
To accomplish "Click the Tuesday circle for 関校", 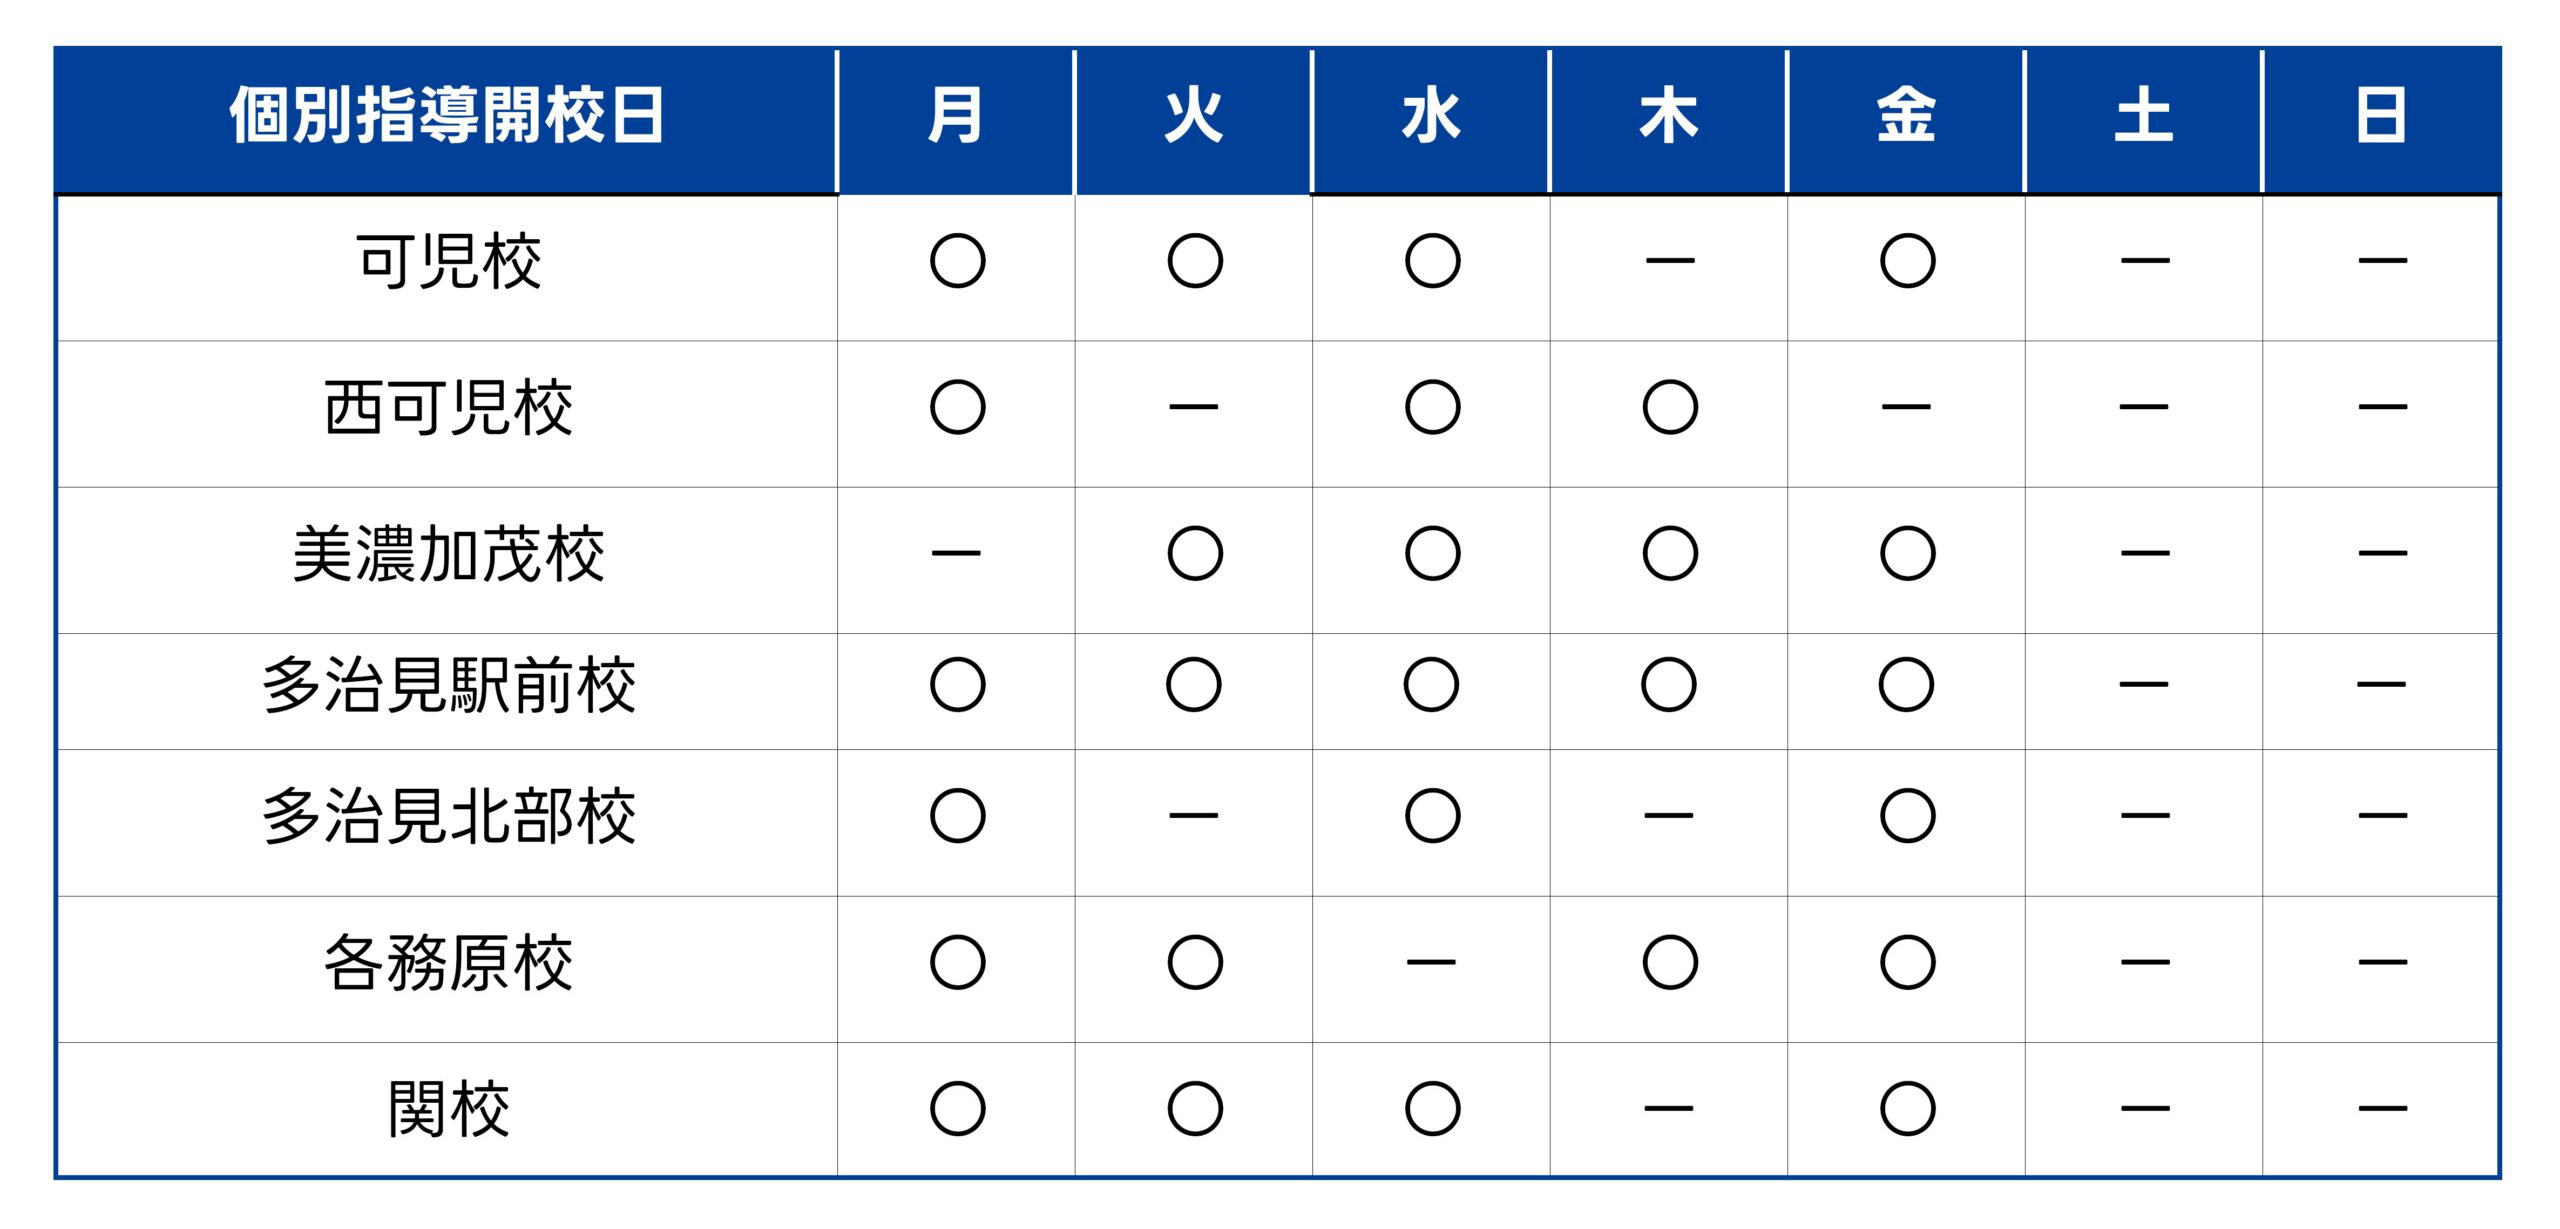I will (x=1195, y=1108).
